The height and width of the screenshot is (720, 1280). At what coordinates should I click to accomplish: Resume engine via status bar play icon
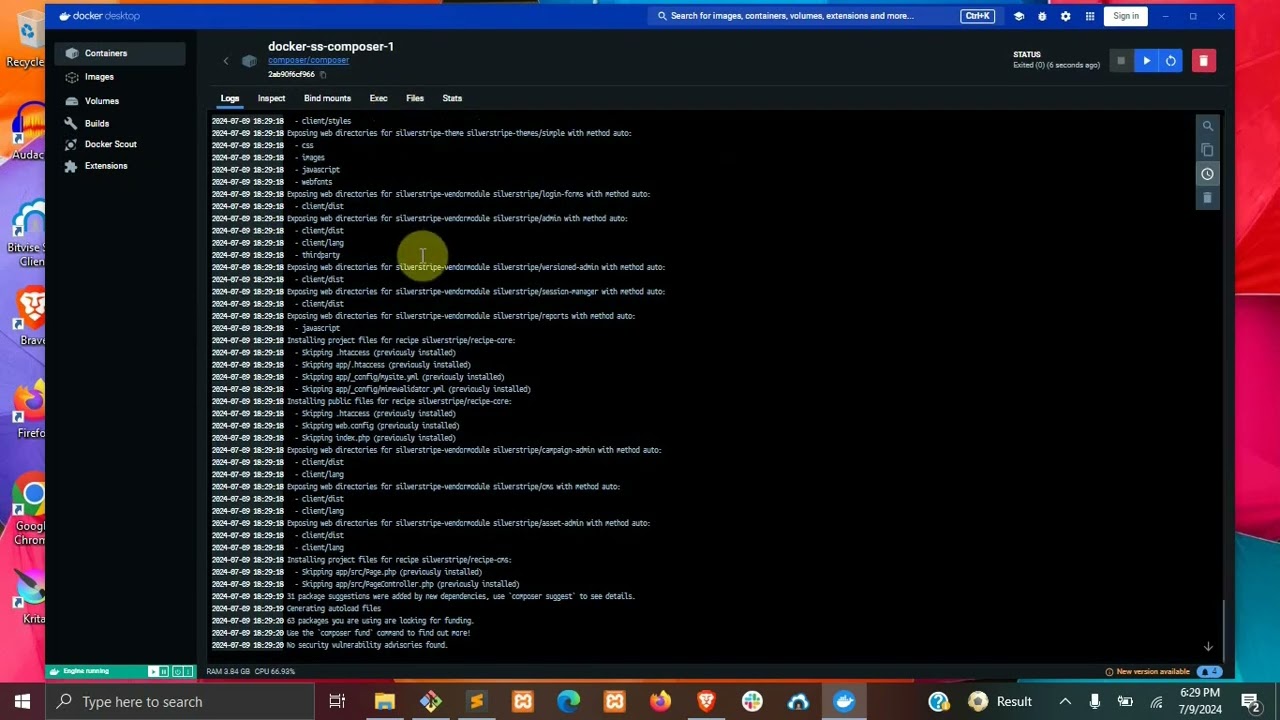click(153, 671)
